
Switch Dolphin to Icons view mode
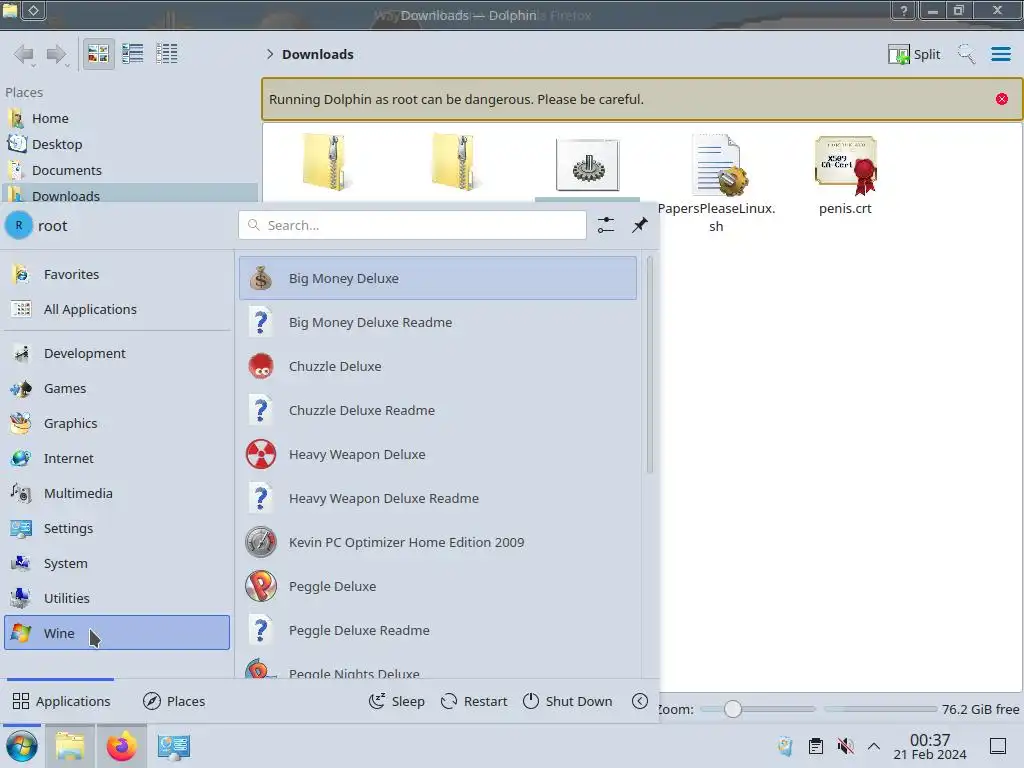(x=99, y=54)
